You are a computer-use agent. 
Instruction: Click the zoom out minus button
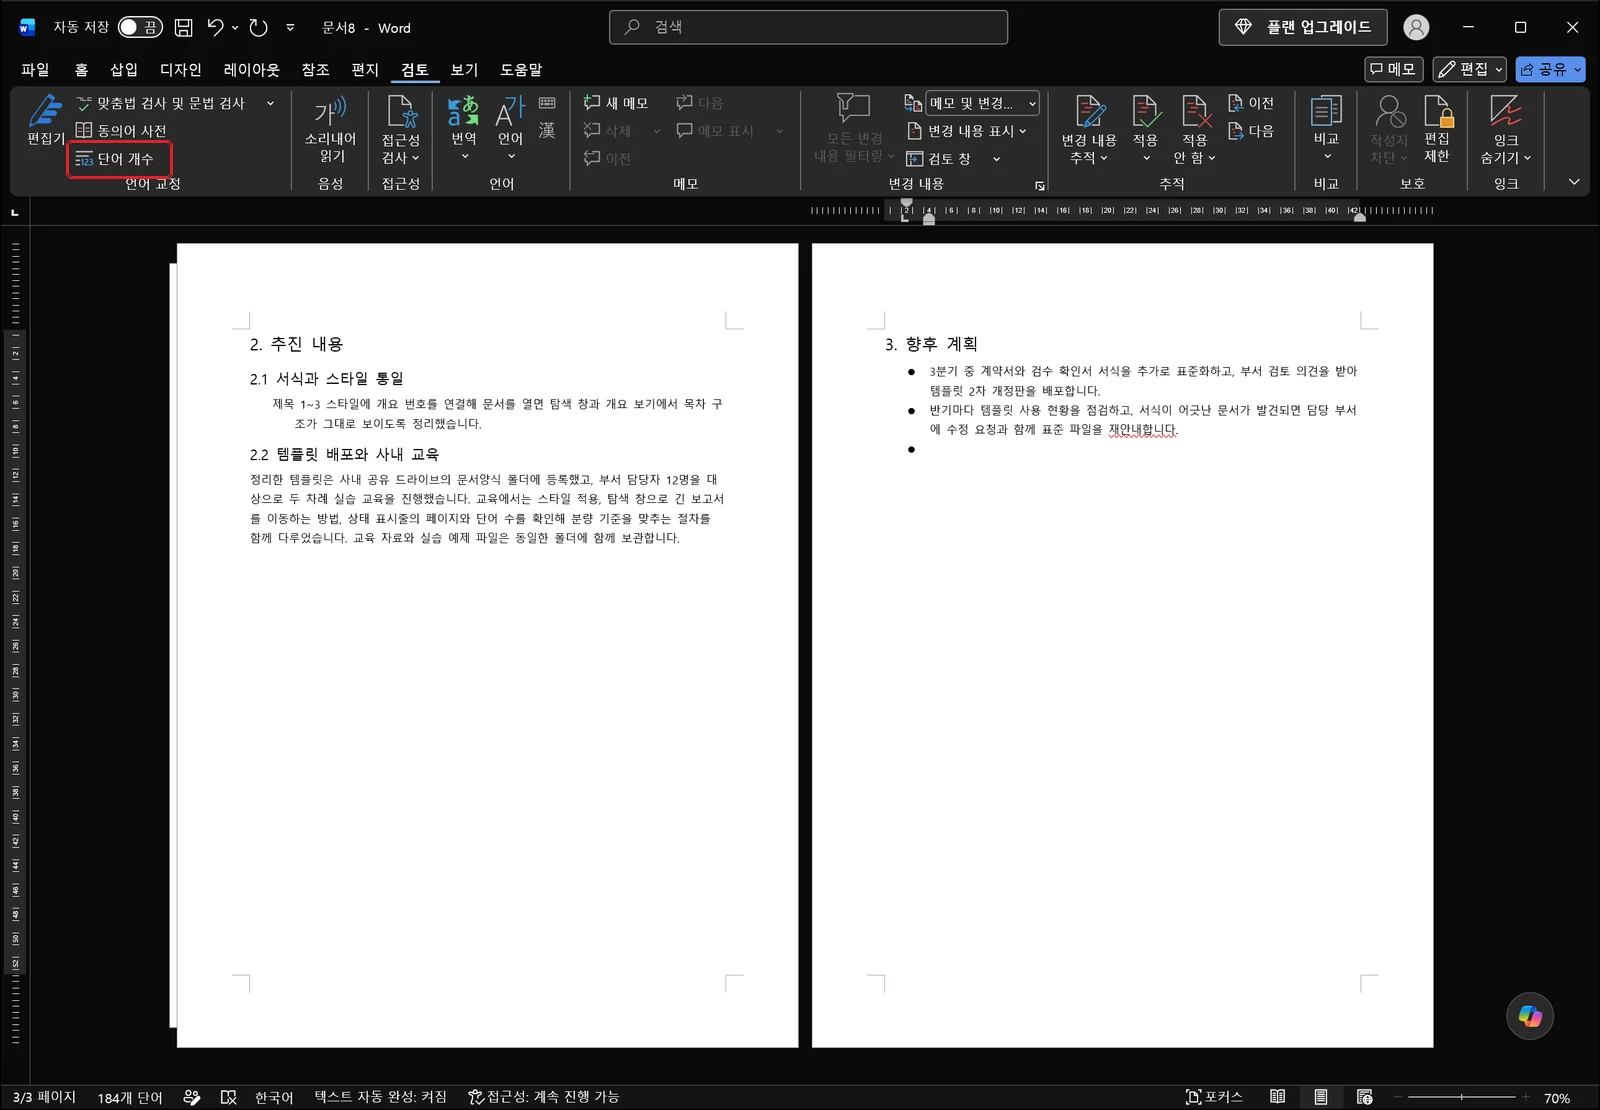(1398, 1097)
